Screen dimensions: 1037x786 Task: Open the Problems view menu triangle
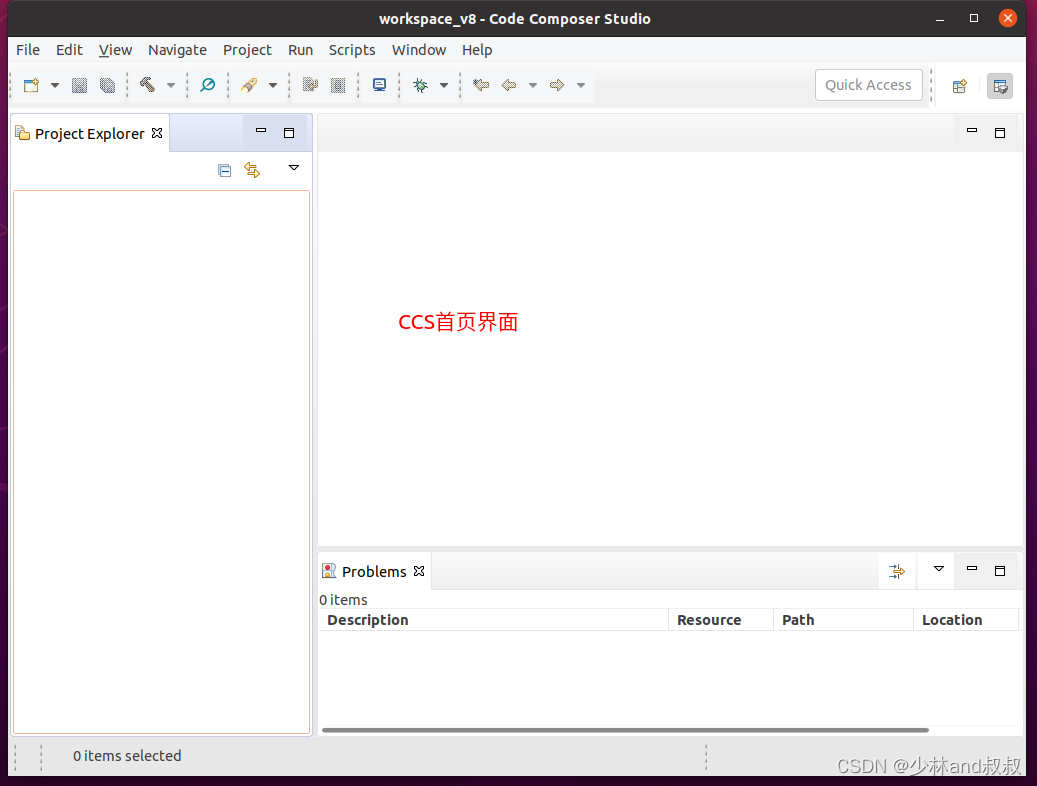click(x=938, y=569)
